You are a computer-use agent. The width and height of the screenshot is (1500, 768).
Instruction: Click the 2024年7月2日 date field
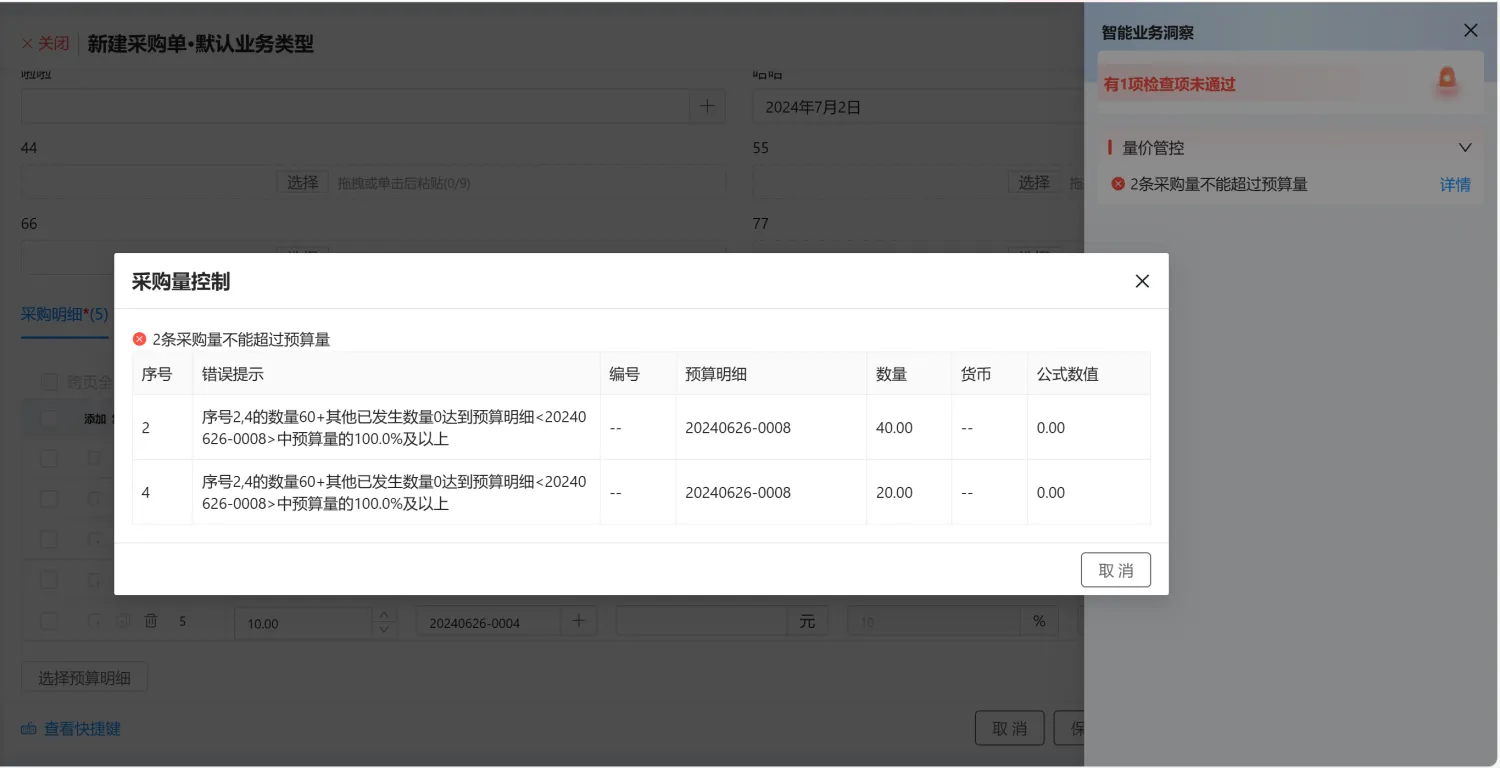click(x=900, y=107)
